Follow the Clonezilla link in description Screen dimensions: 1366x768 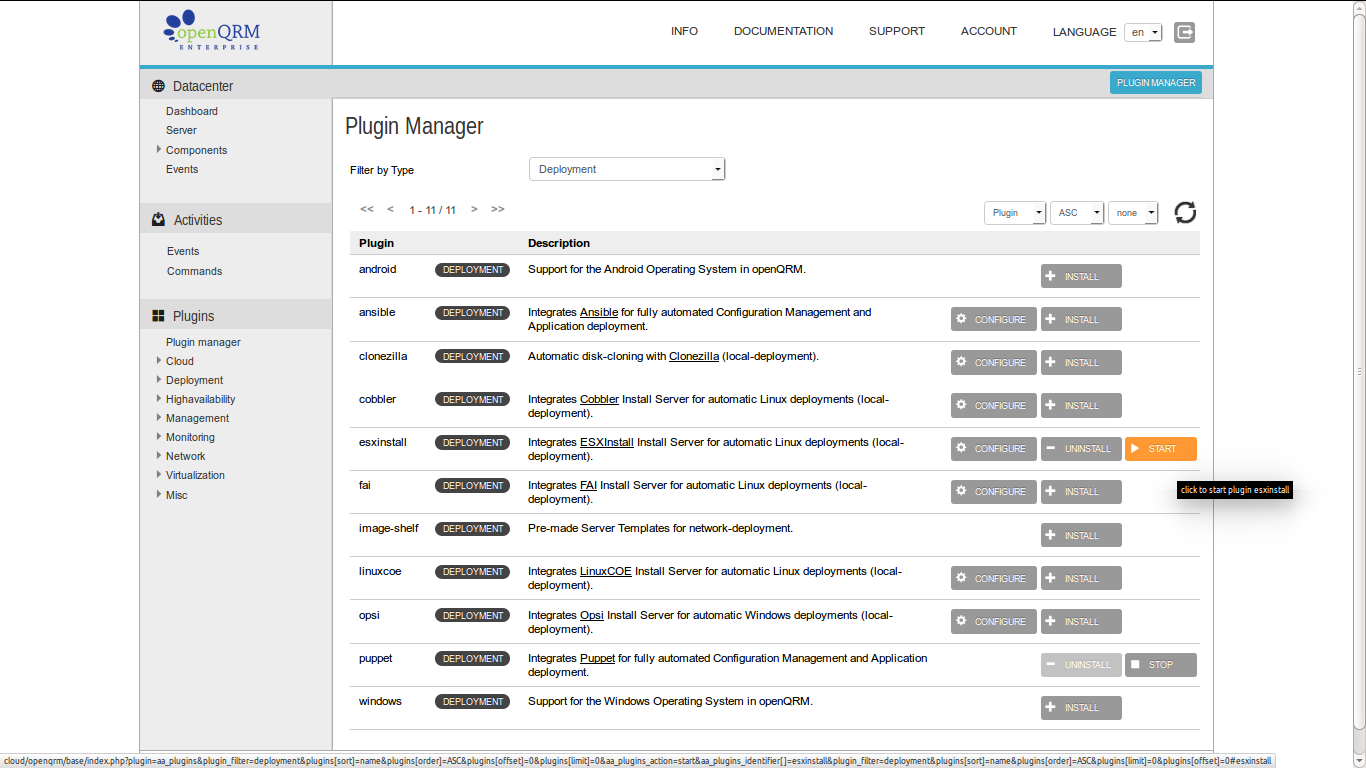pos(694,356)
